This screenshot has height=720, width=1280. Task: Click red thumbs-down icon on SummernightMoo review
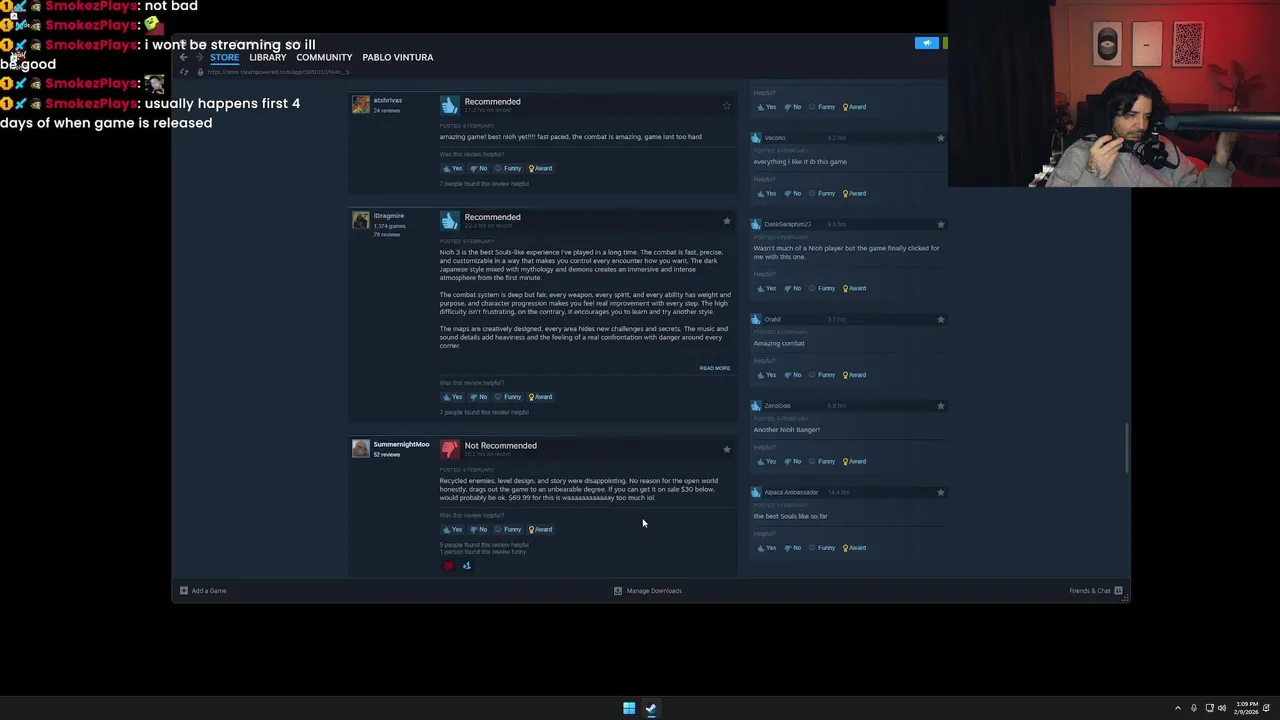pos(450,449)
